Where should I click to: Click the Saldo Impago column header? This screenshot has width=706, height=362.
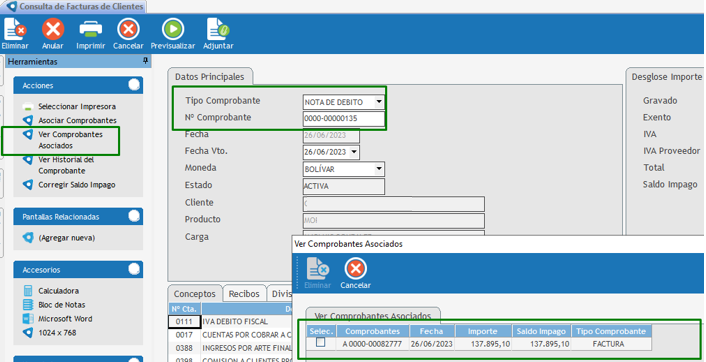click(x=541, y=331)
